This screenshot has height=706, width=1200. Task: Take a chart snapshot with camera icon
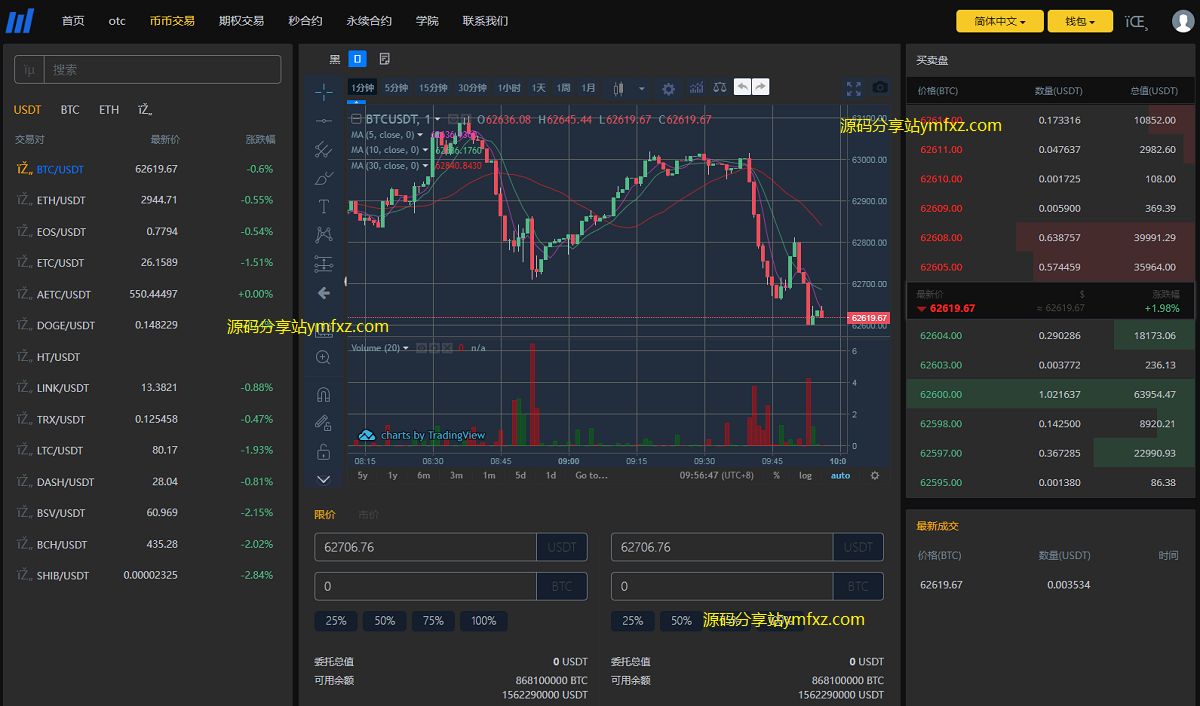879,88
